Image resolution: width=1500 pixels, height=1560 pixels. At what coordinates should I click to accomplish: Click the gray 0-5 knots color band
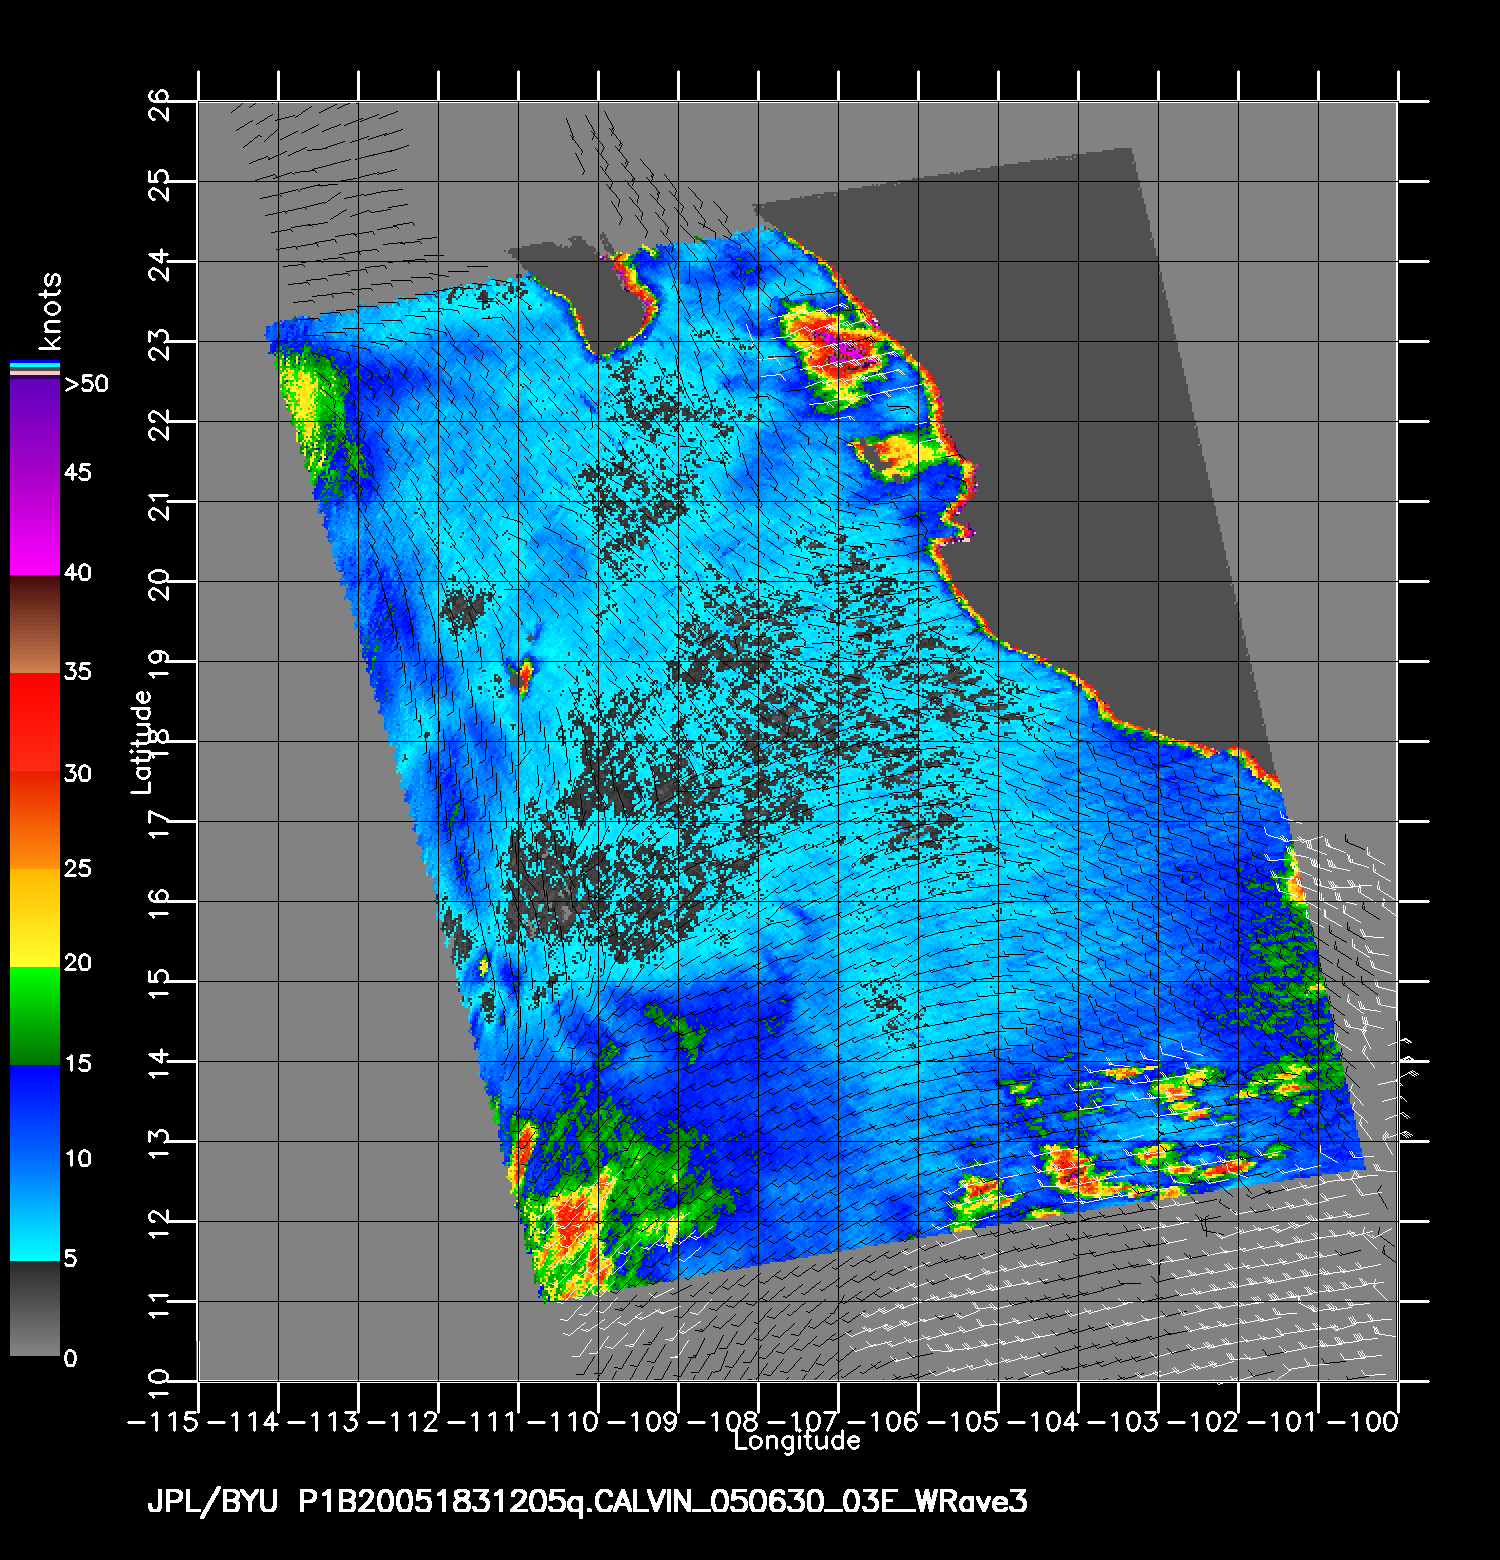[35, 1309]
